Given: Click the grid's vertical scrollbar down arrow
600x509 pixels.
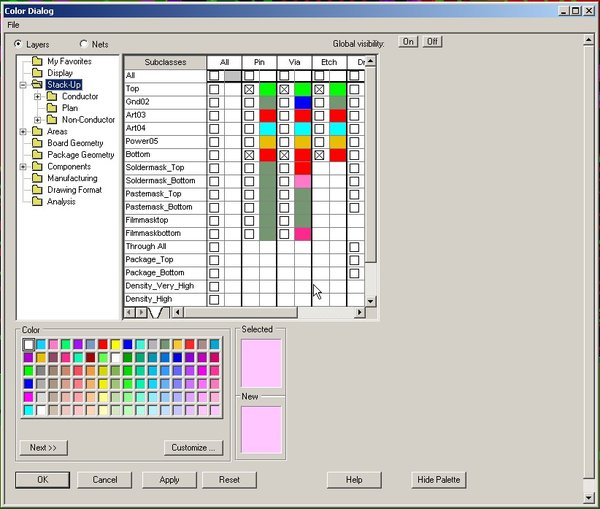Looking at the screenshot, I should (x=370, y=302).
